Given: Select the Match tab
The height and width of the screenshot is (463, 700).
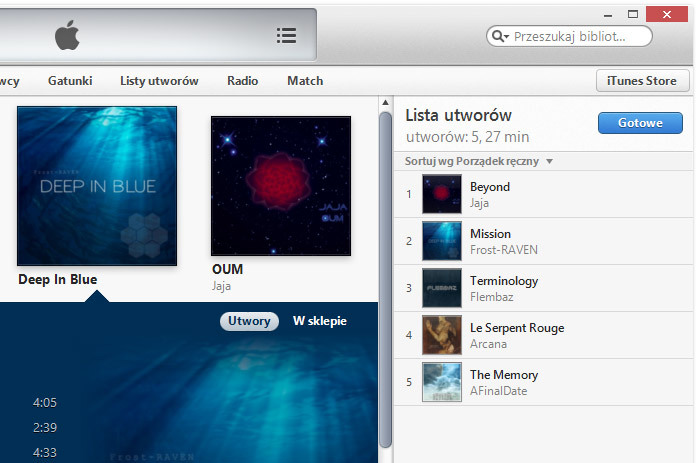Looking at the screenshot, I should [x=305, y=81].
